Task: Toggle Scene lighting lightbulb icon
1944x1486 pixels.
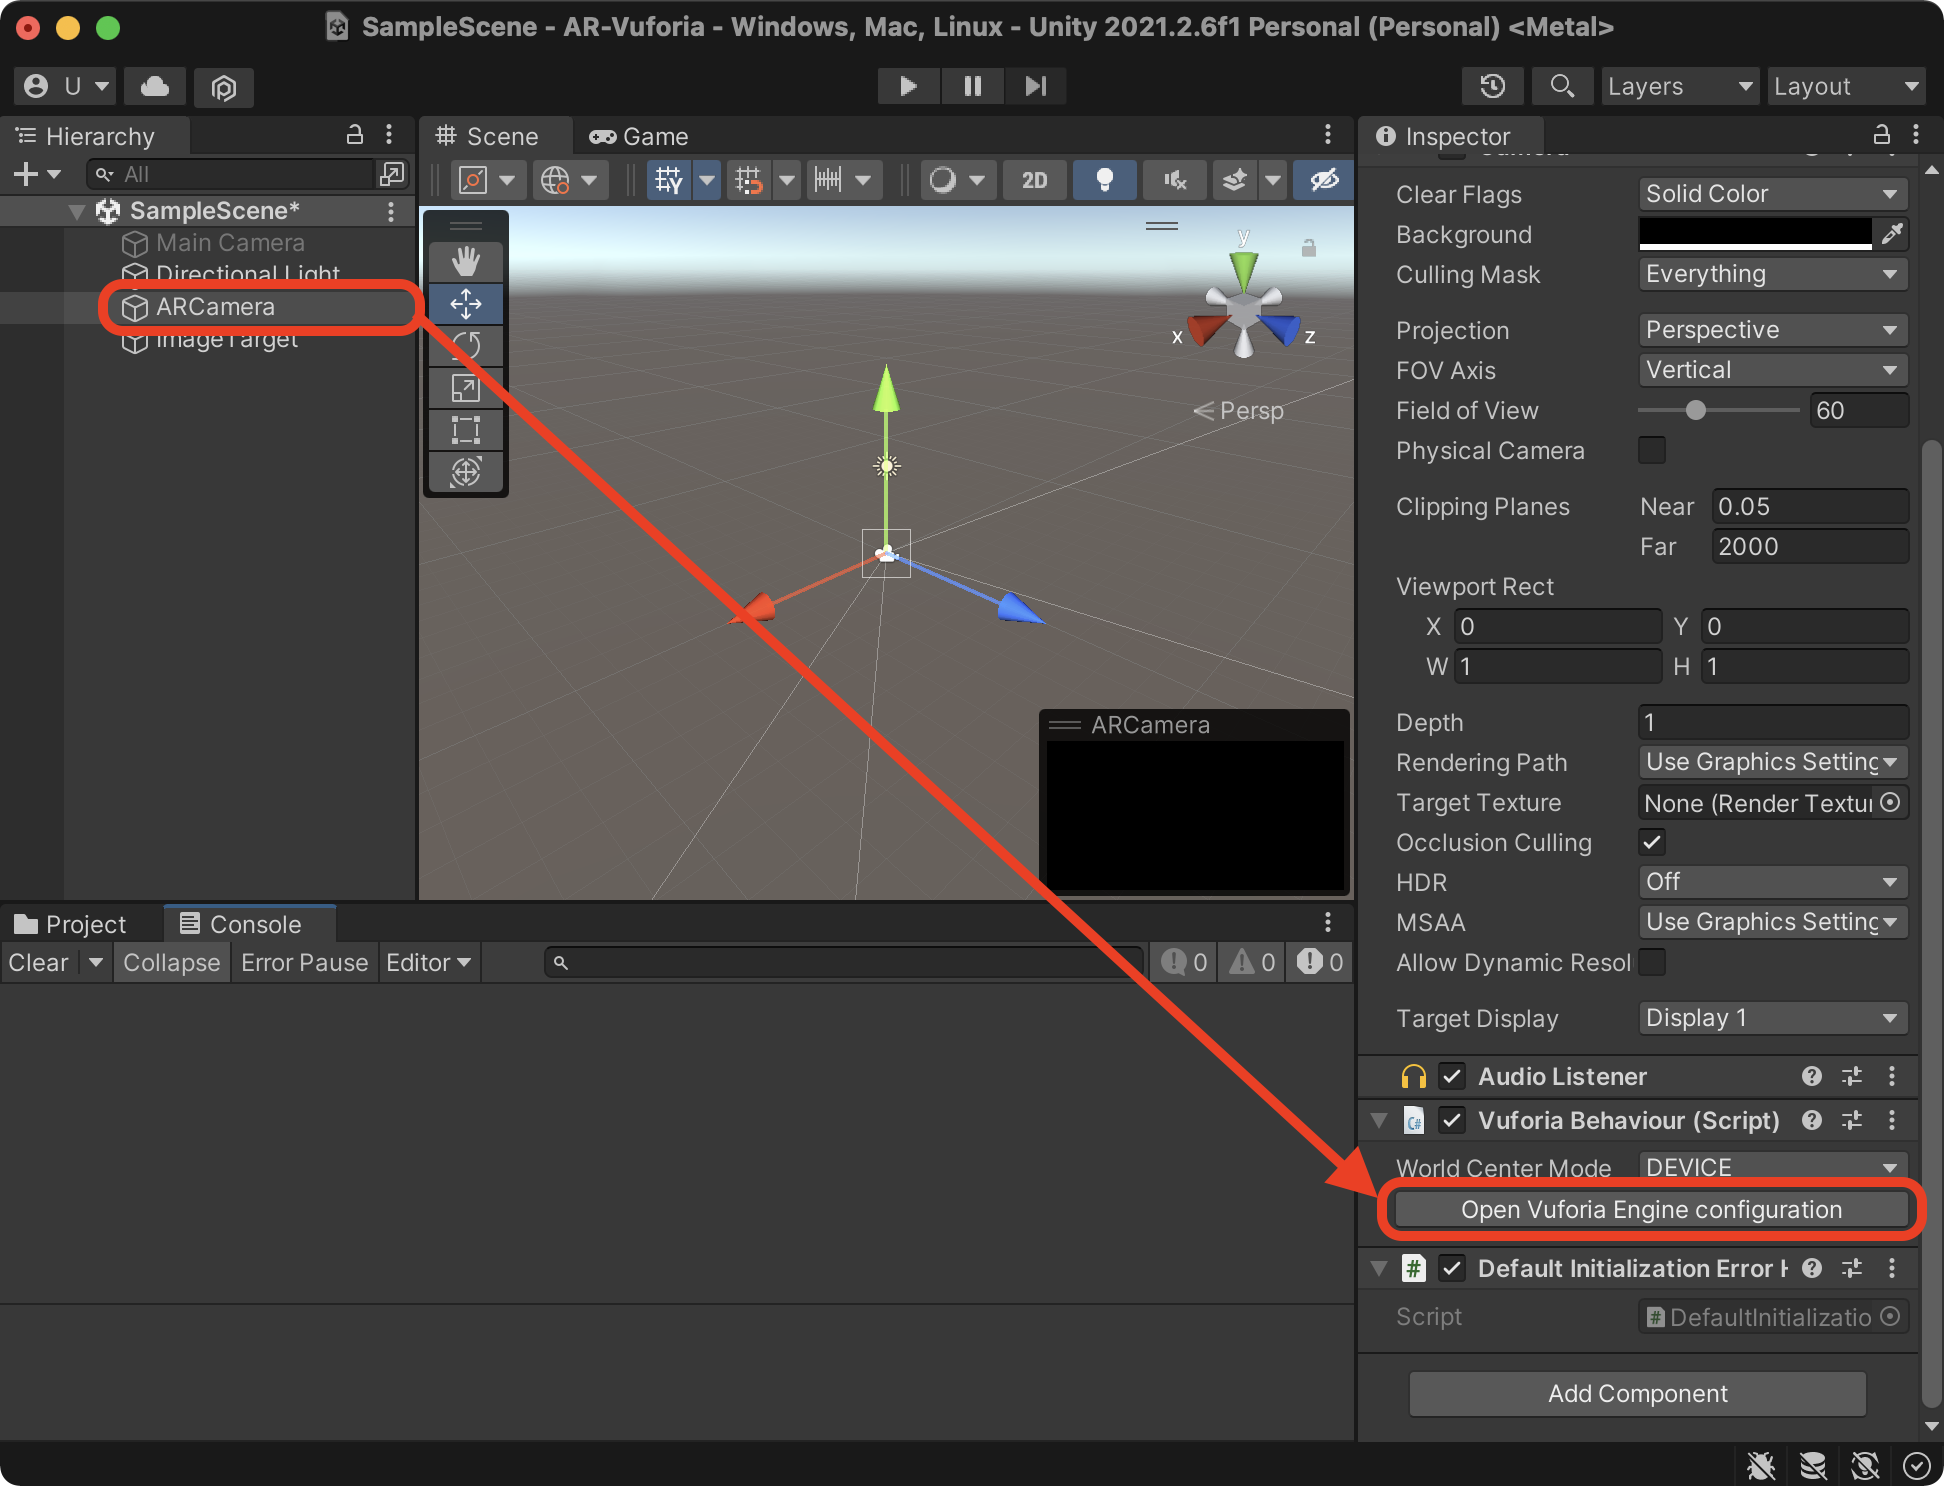Action: pyautogui.click(x=1104, y=180)
